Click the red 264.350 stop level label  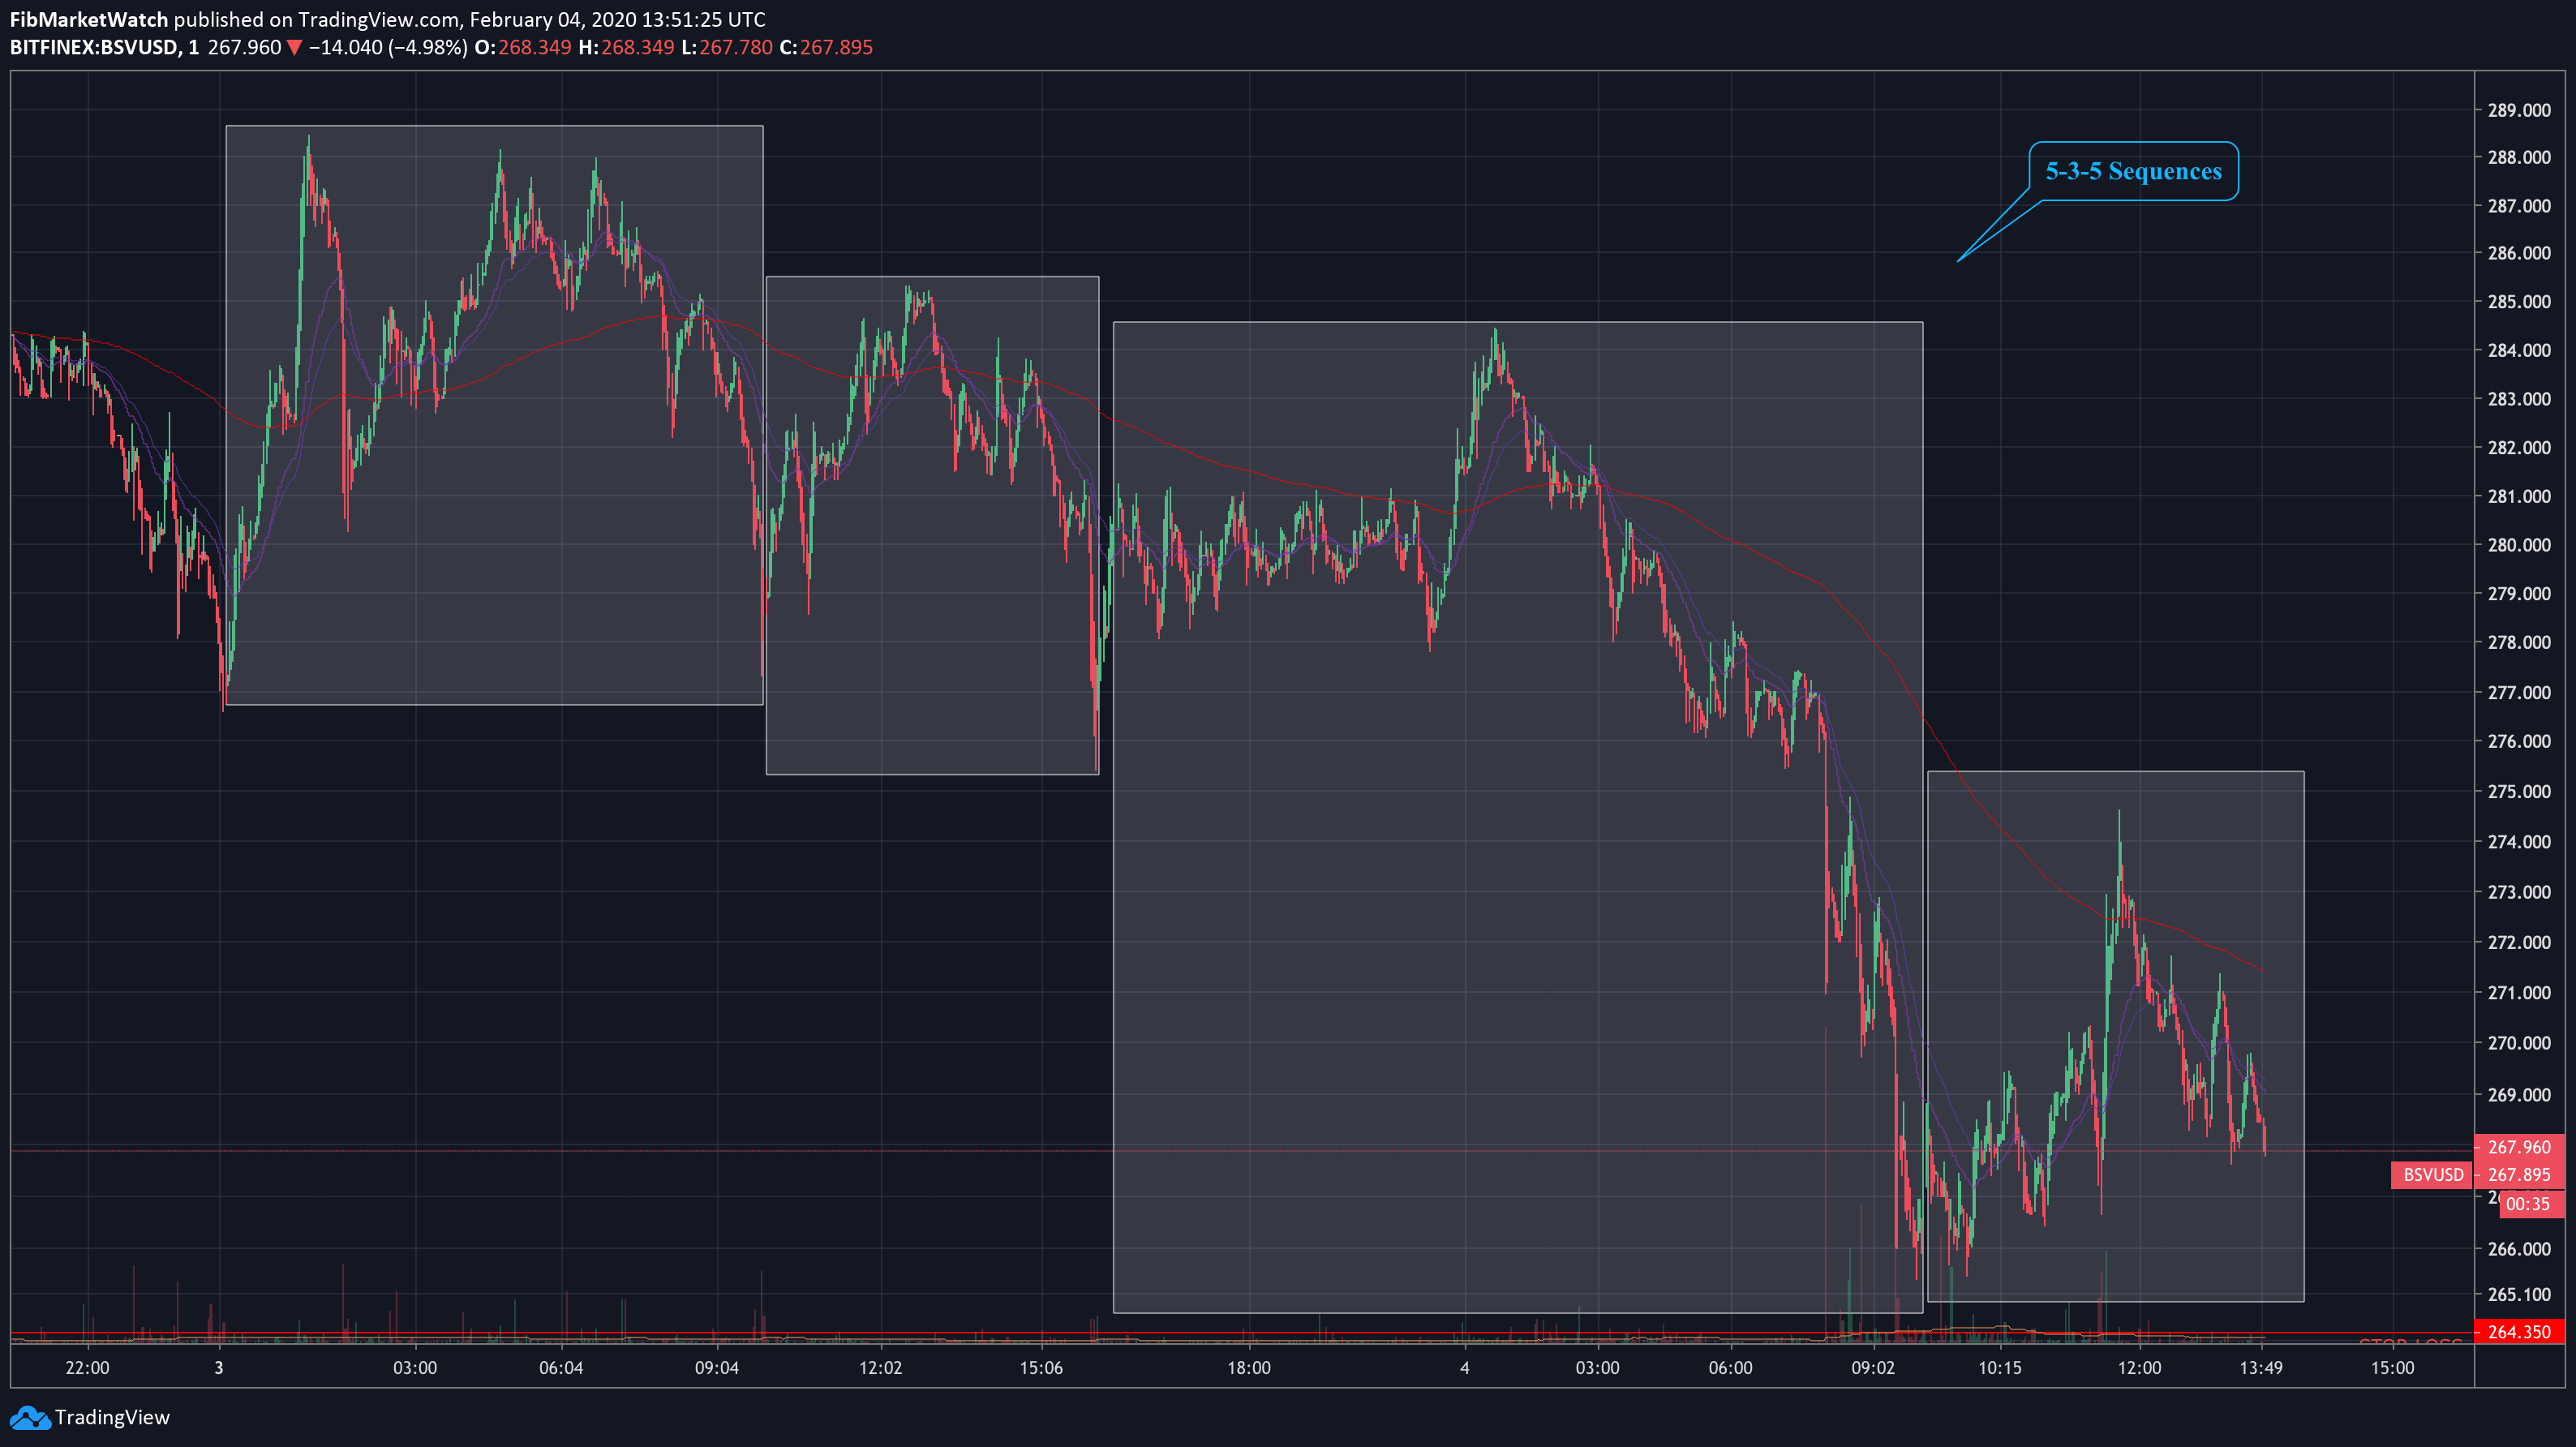click(x=2519, y=1331)
